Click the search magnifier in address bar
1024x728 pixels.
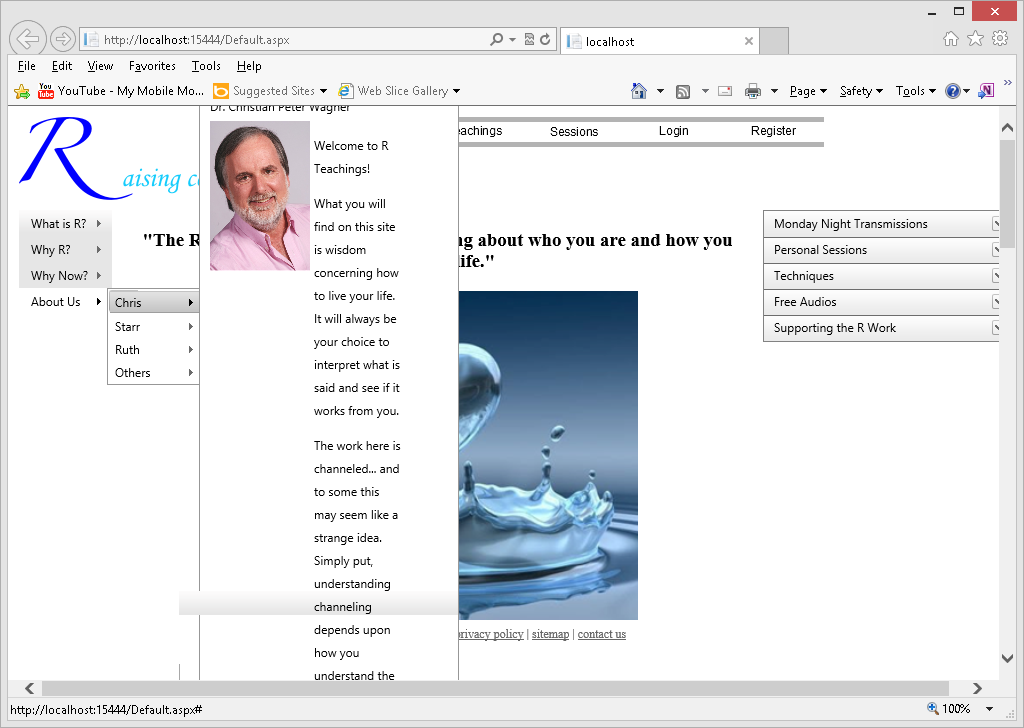[x=496, y=40]
